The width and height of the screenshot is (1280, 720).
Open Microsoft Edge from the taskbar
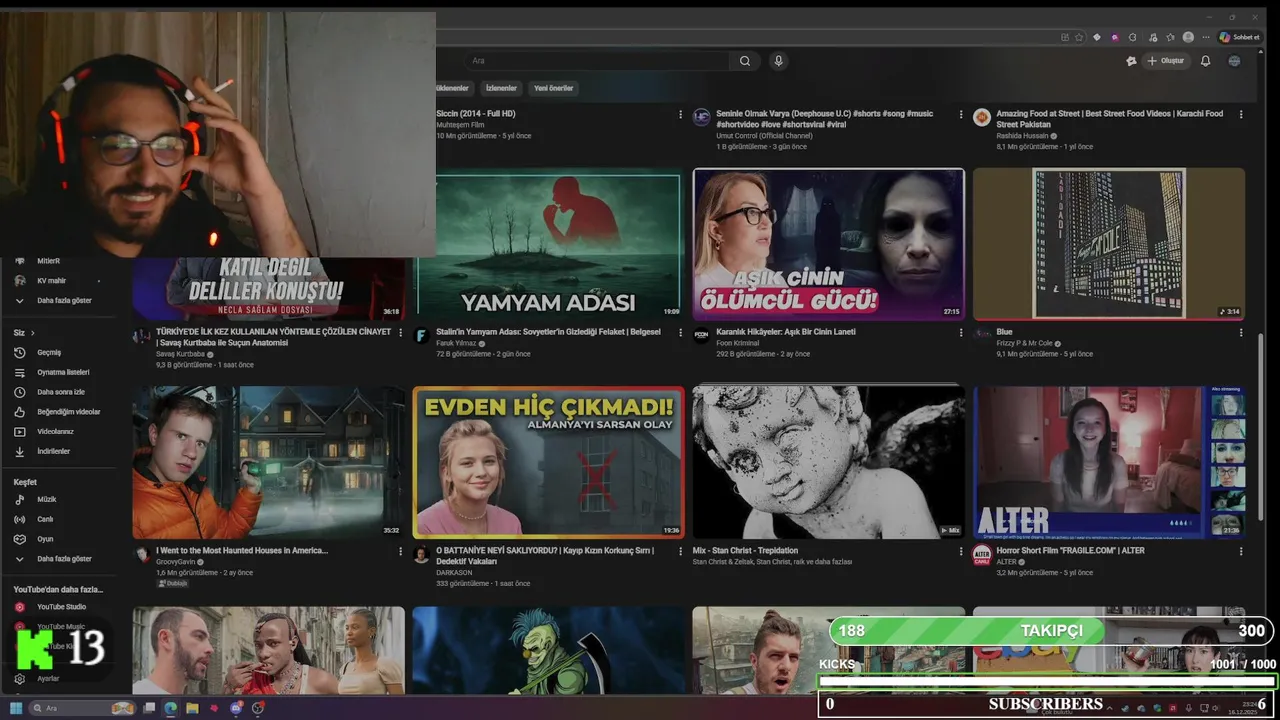[171, 708]
